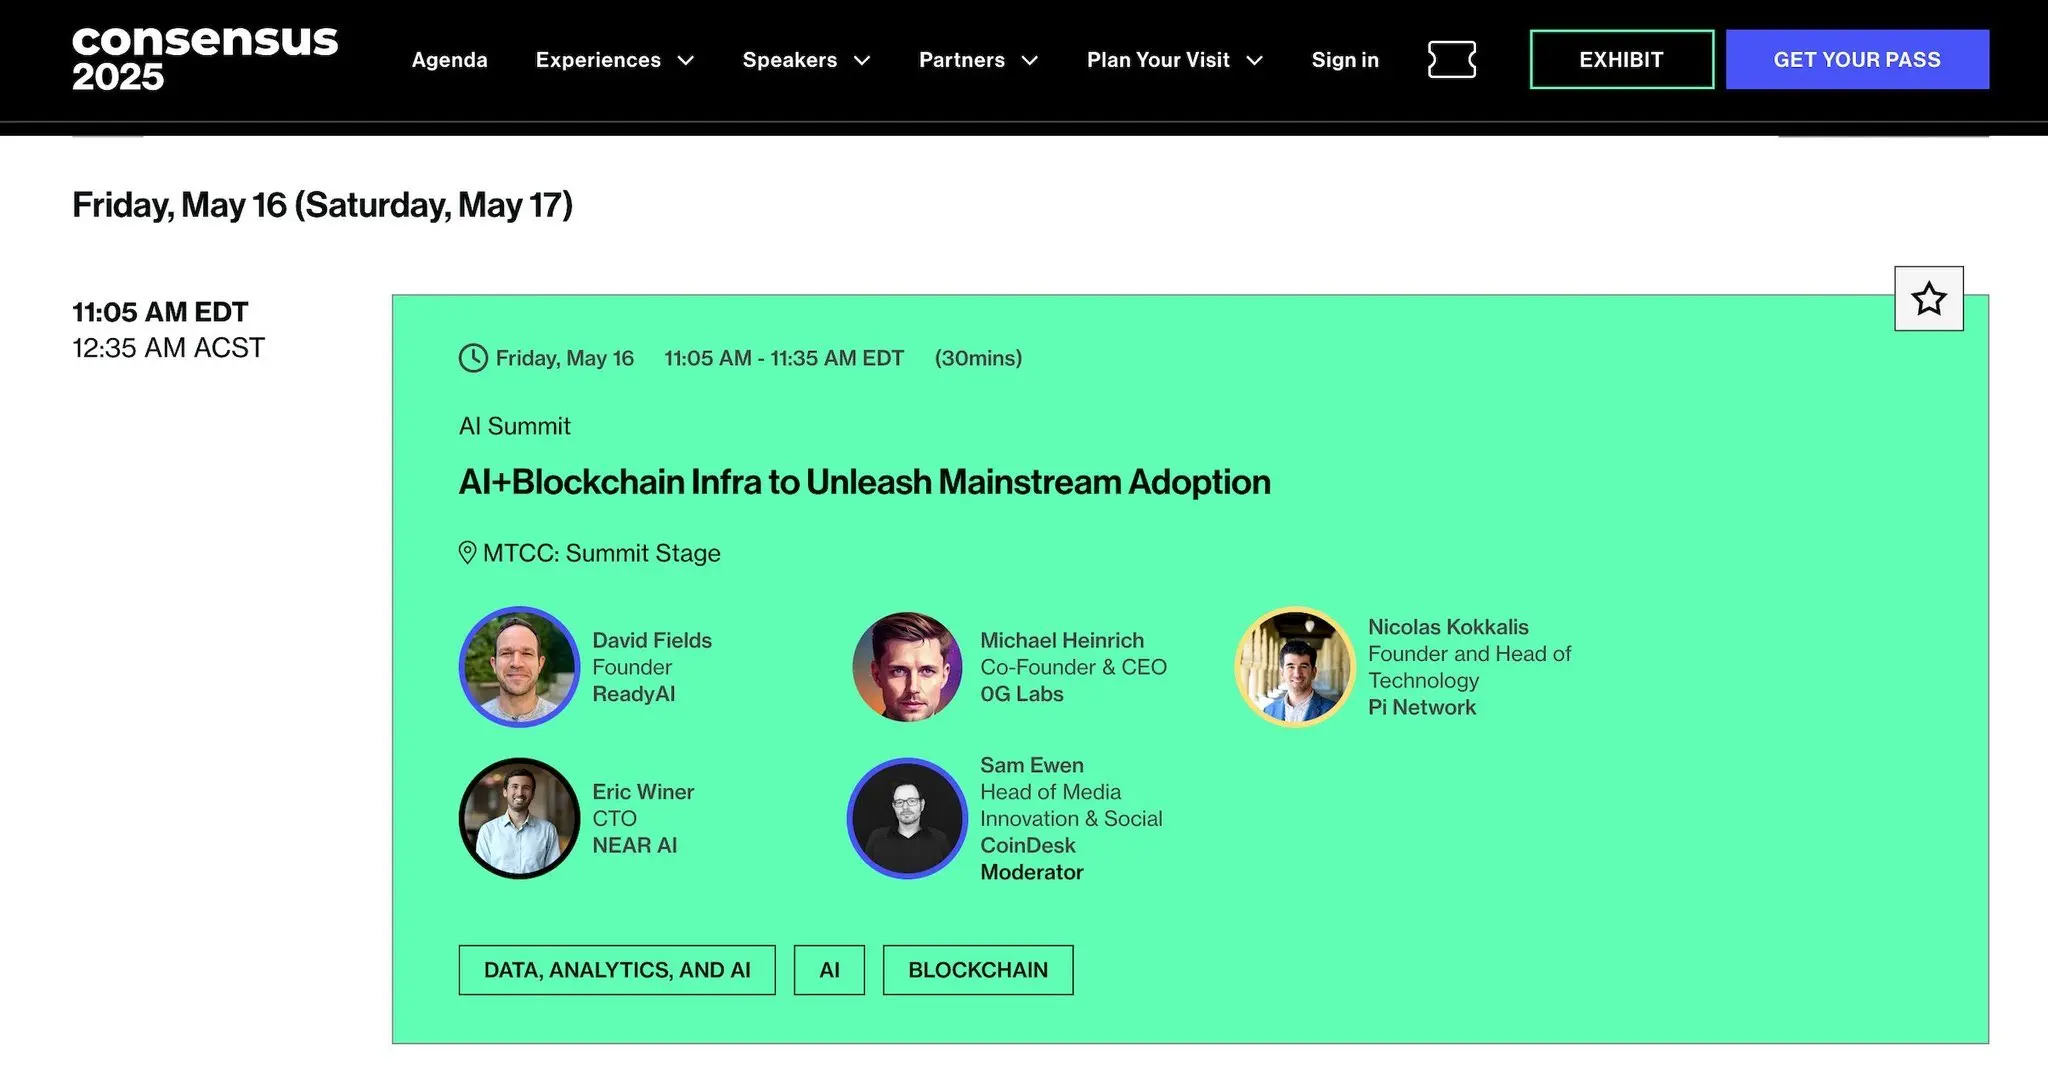This screenshot has height=1089, width=2048.
Task: Click the ticket icon in the navigation bar
Action: click(x=1451, y=60)
